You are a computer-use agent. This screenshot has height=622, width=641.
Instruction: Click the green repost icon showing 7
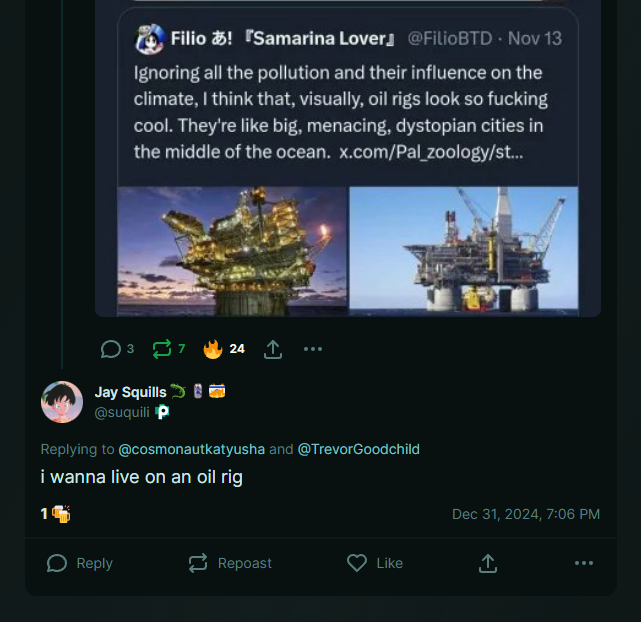[169, 349]
